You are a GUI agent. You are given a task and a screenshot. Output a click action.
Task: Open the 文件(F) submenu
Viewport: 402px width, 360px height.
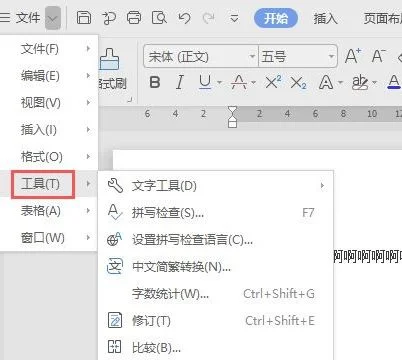(49, 49)
